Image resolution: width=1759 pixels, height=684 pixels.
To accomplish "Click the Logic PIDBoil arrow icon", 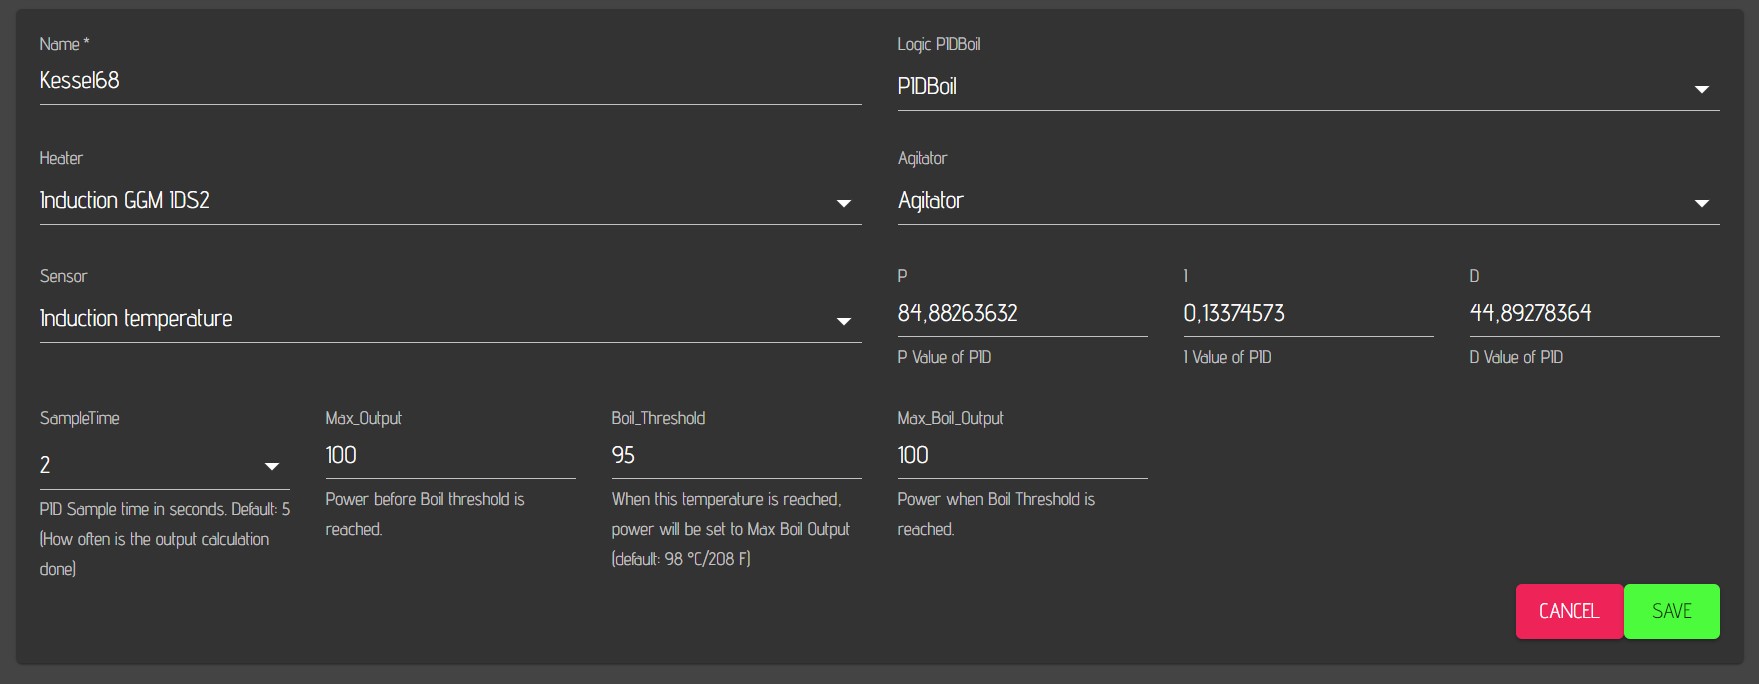I will [x=1701, y=90].
